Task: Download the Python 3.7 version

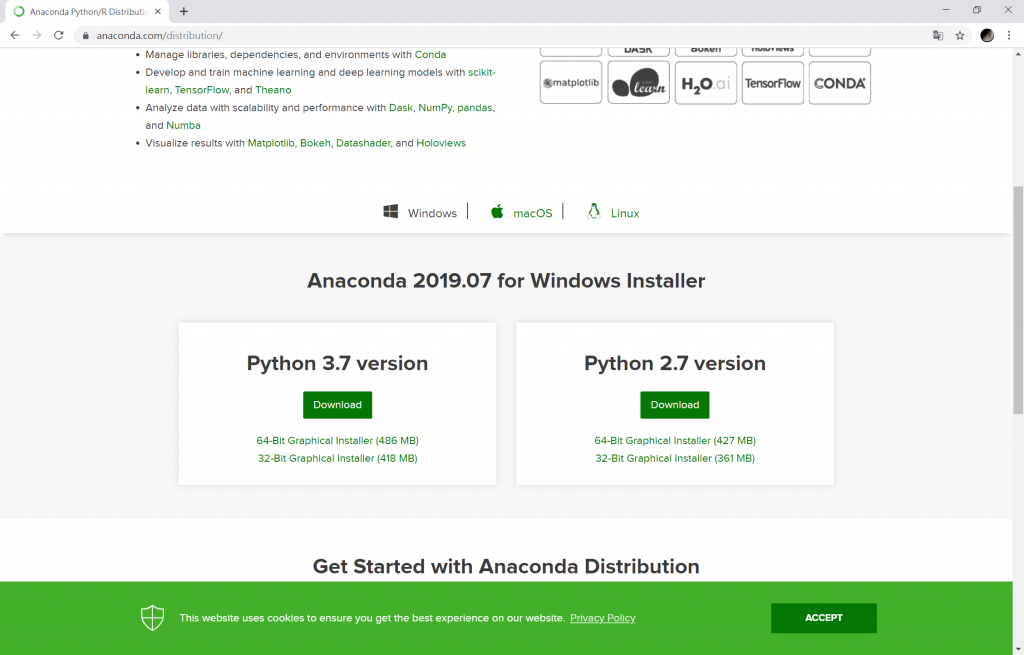Action: [337, 405]
